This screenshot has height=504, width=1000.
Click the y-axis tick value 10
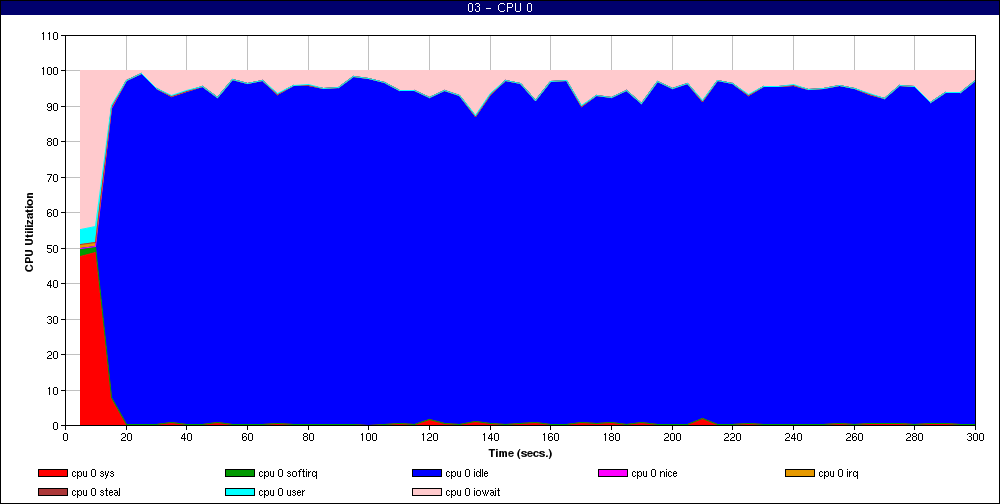pos(53,390)
